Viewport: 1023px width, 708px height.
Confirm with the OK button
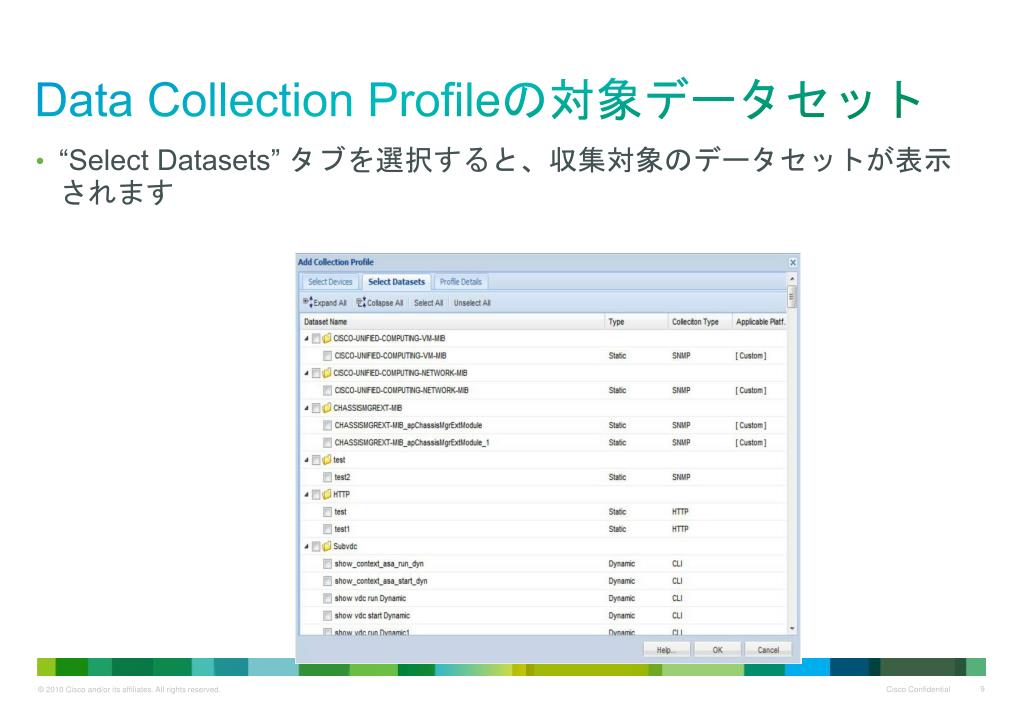[717, 650]
